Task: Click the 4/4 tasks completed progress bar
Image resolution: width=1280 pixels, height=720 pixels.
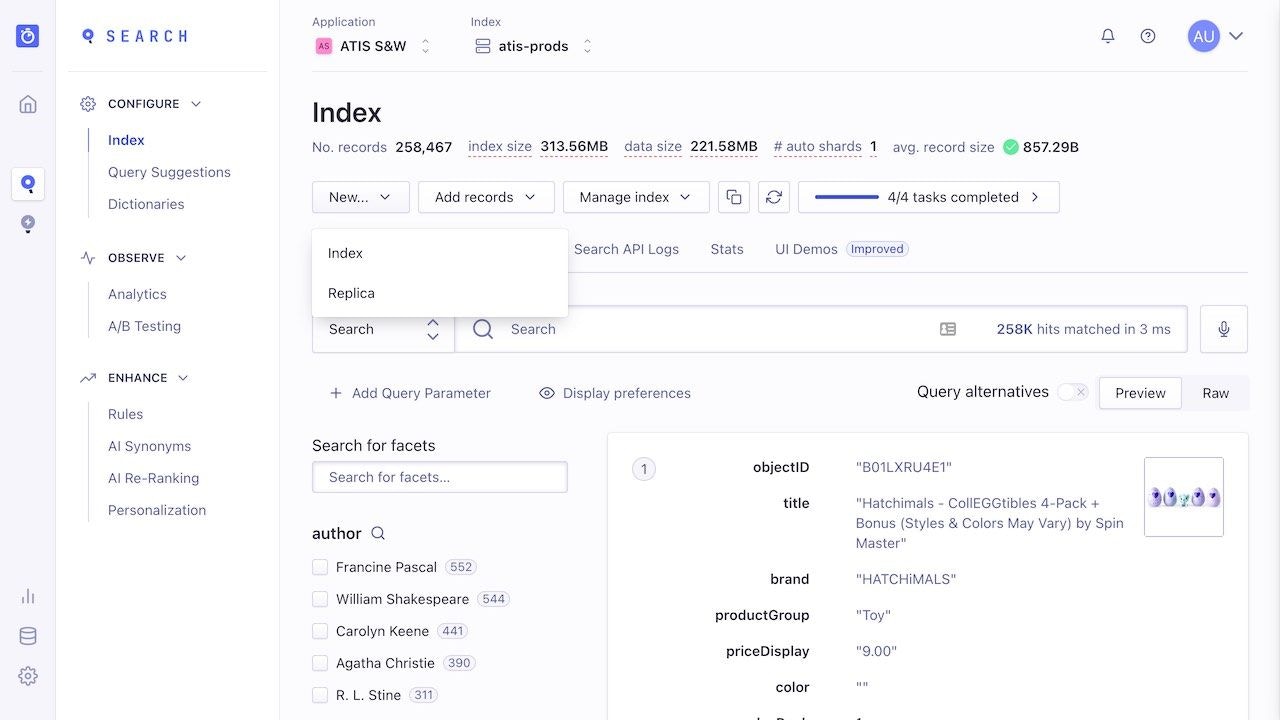Action: (x=928, y=197)
